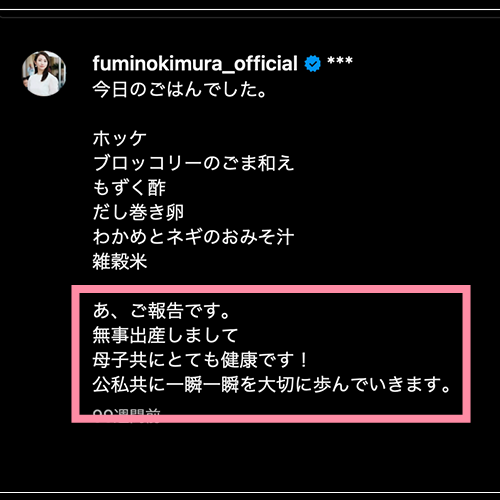
Task: Select the だし巻き卵 text line
Action: pyautogui.click(x=138, y=212)
